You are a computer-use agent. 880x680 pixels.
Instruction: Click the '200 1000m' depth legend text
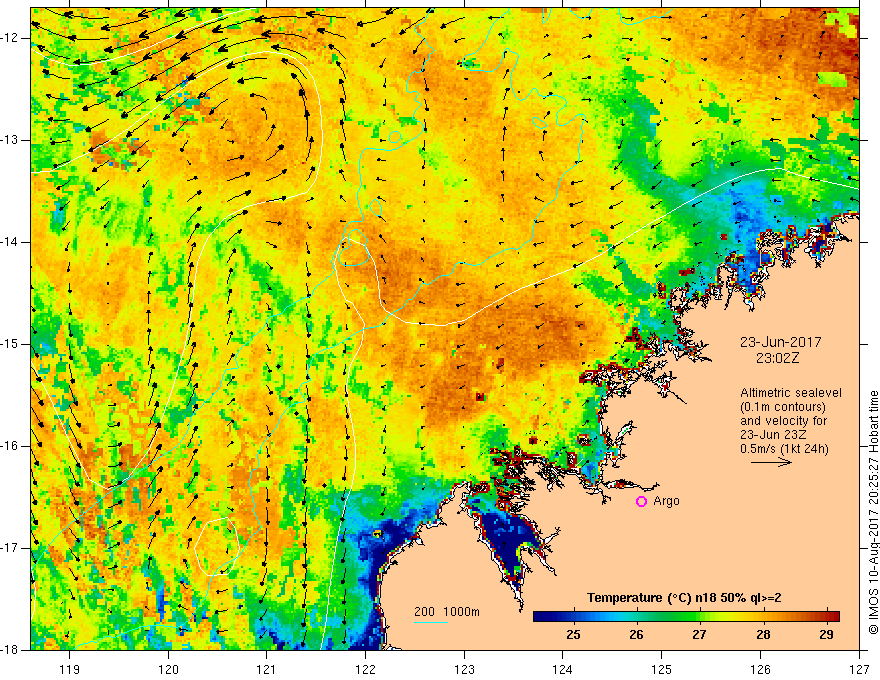click(447, 612)
